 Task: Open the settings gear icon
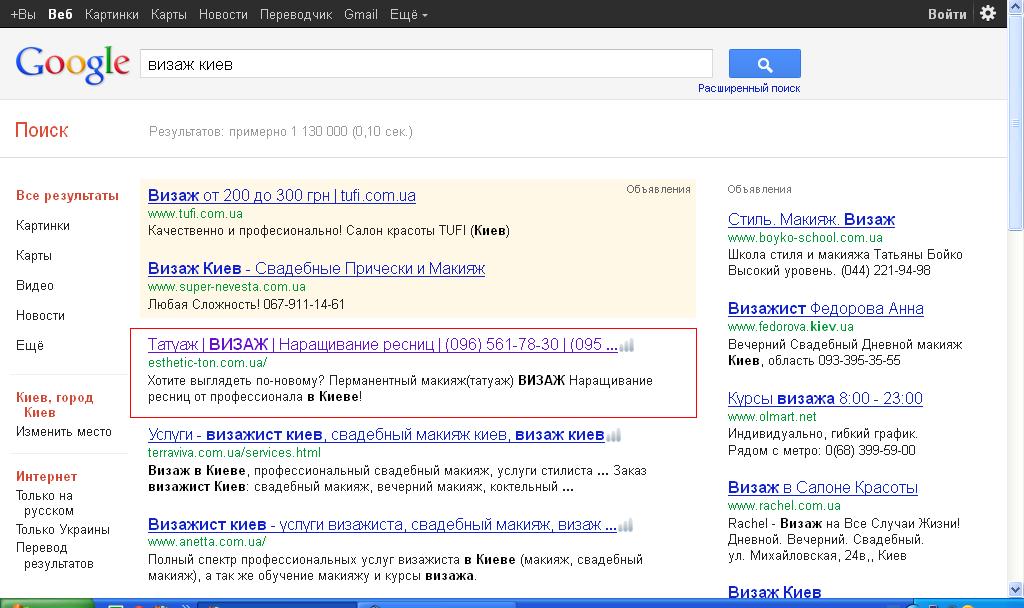point(988,13)
